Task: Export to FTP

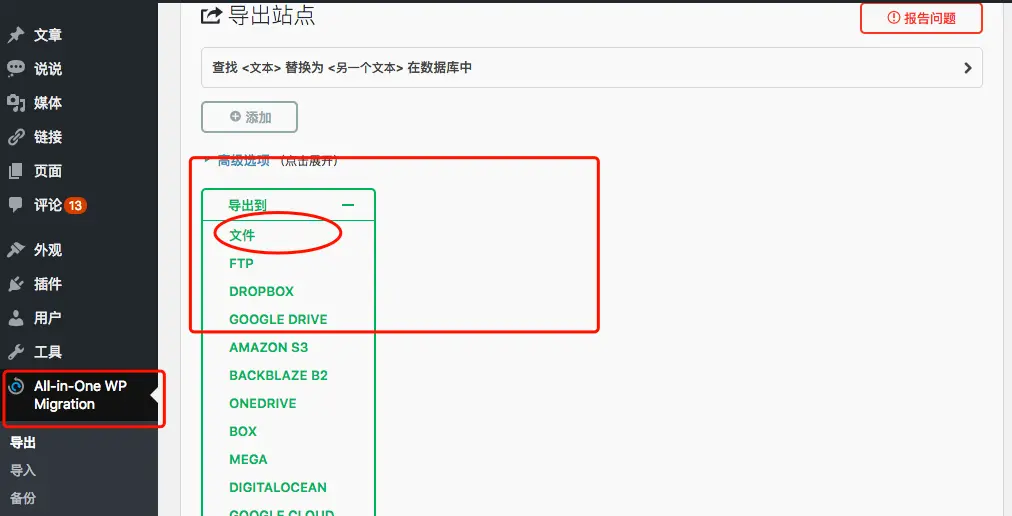Action: [241, 263]
